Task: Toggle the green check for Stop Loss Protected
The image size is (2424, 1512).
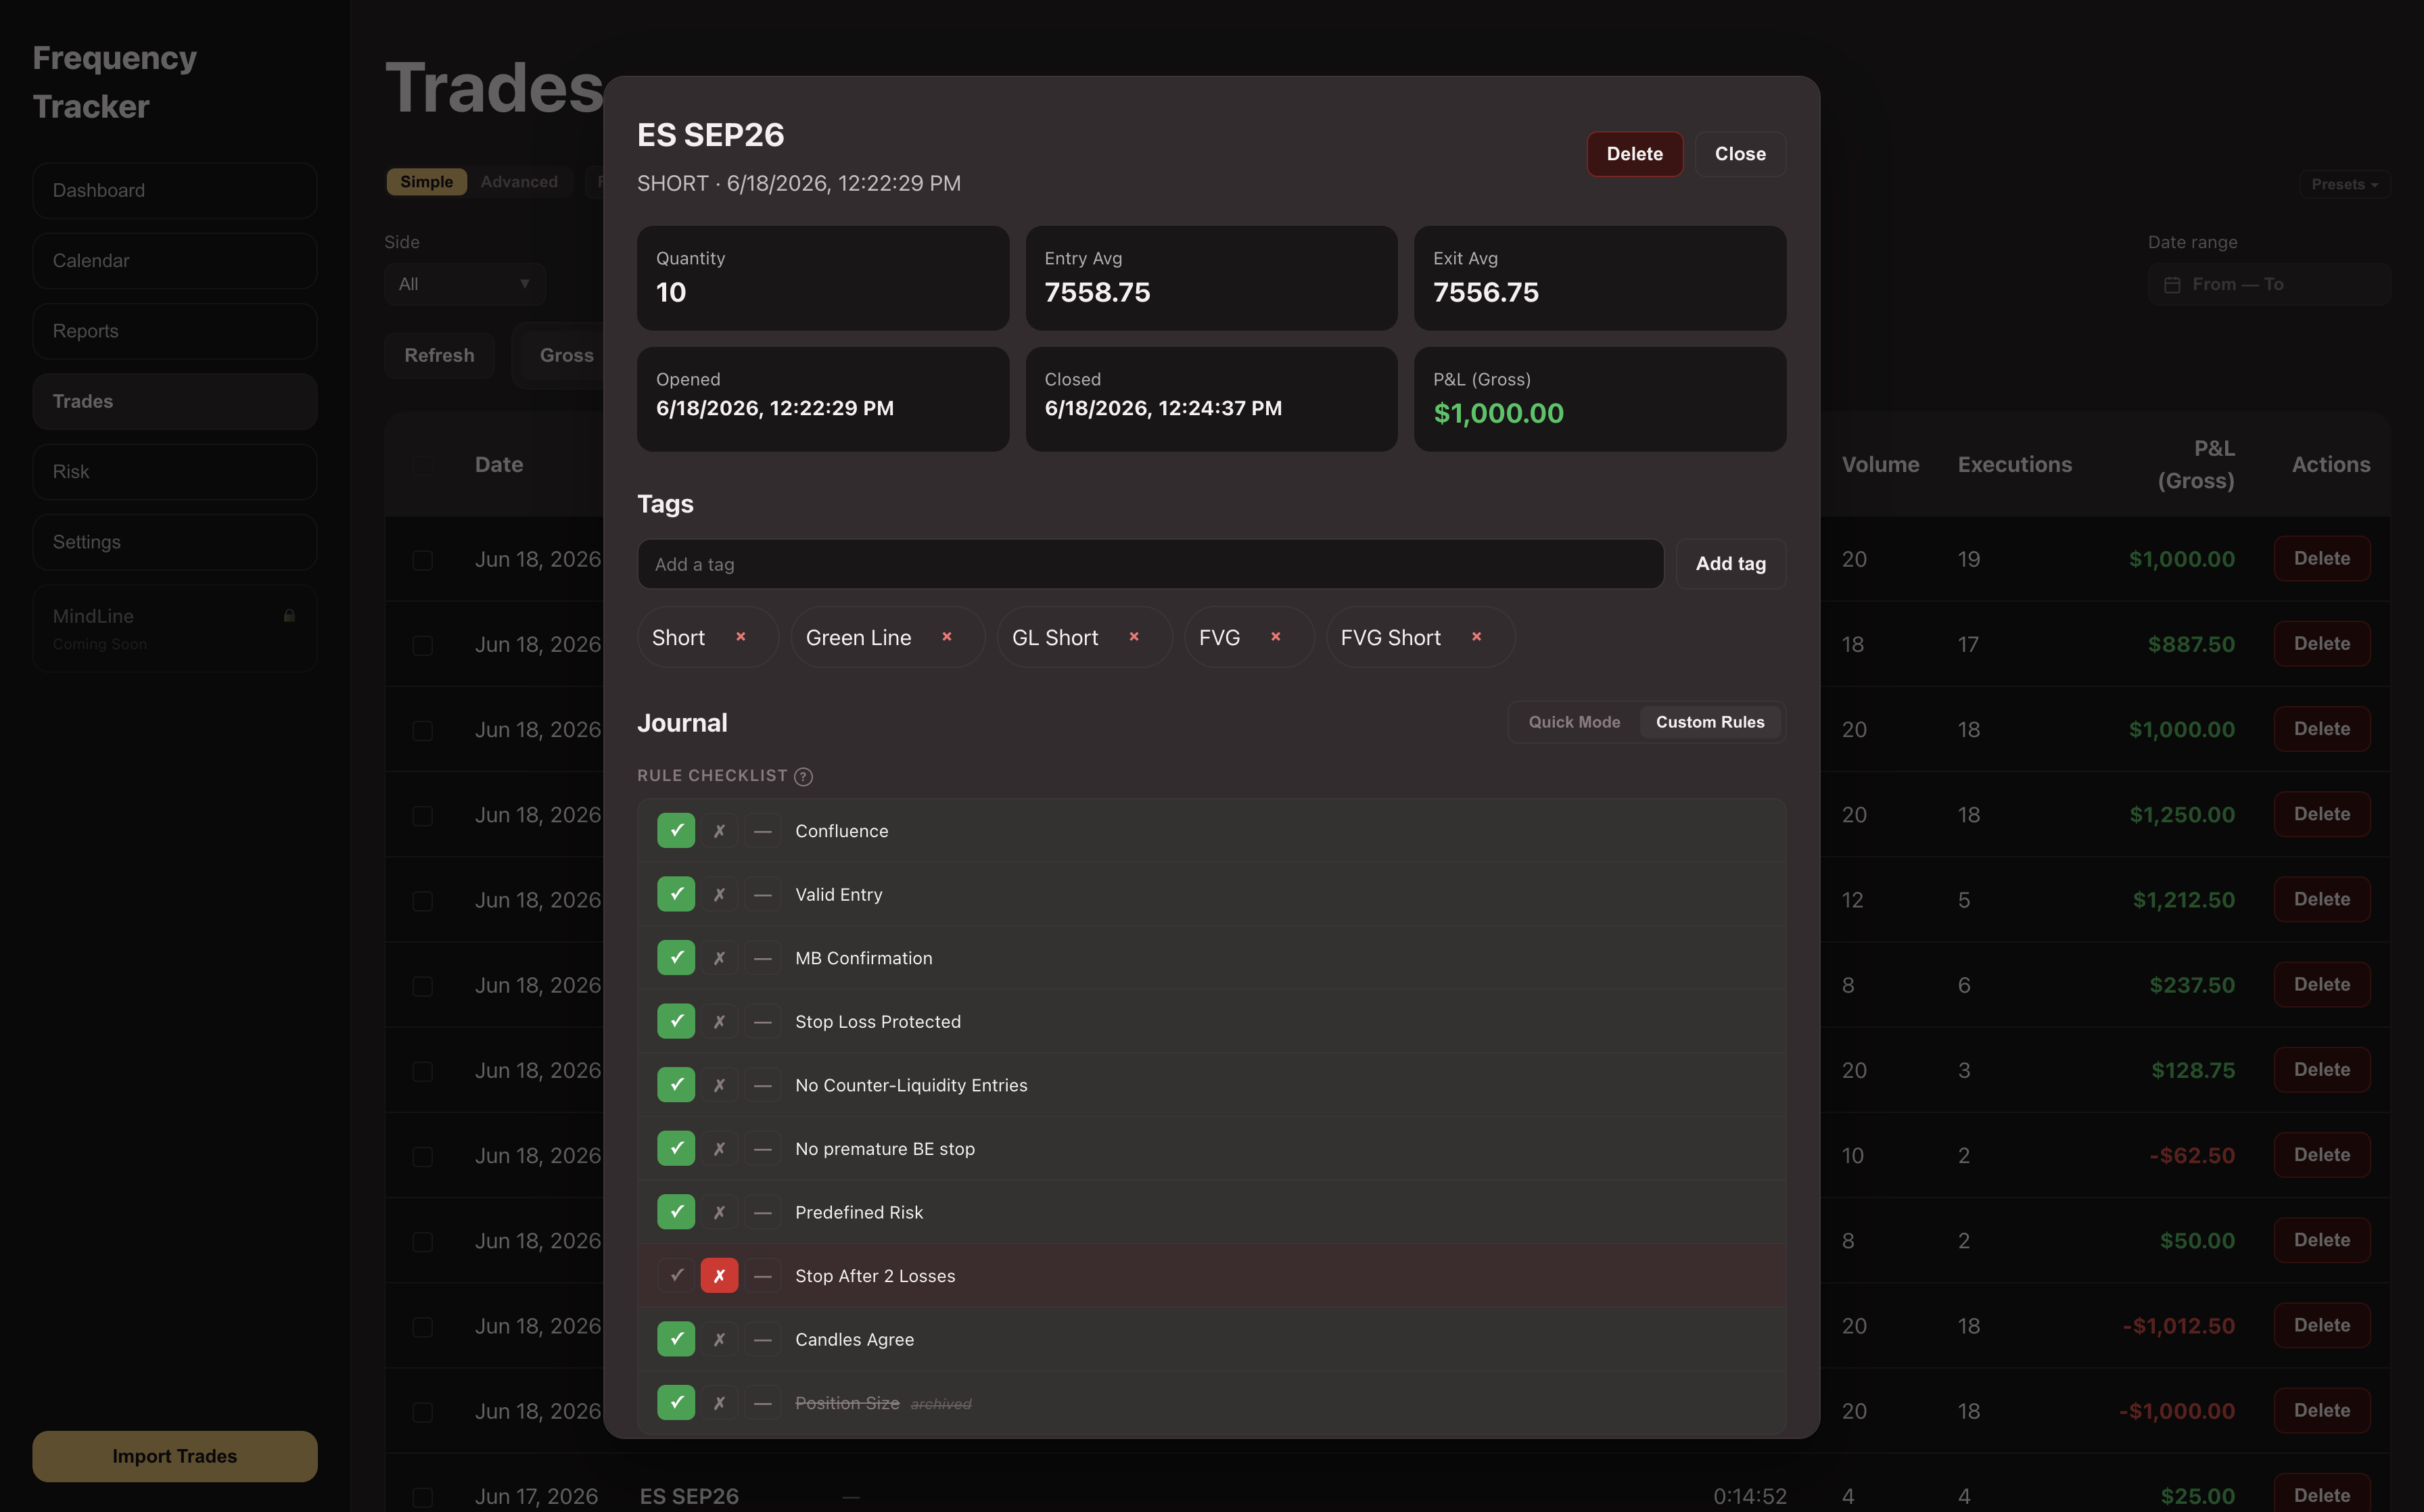Action: tap(676, 1021)
